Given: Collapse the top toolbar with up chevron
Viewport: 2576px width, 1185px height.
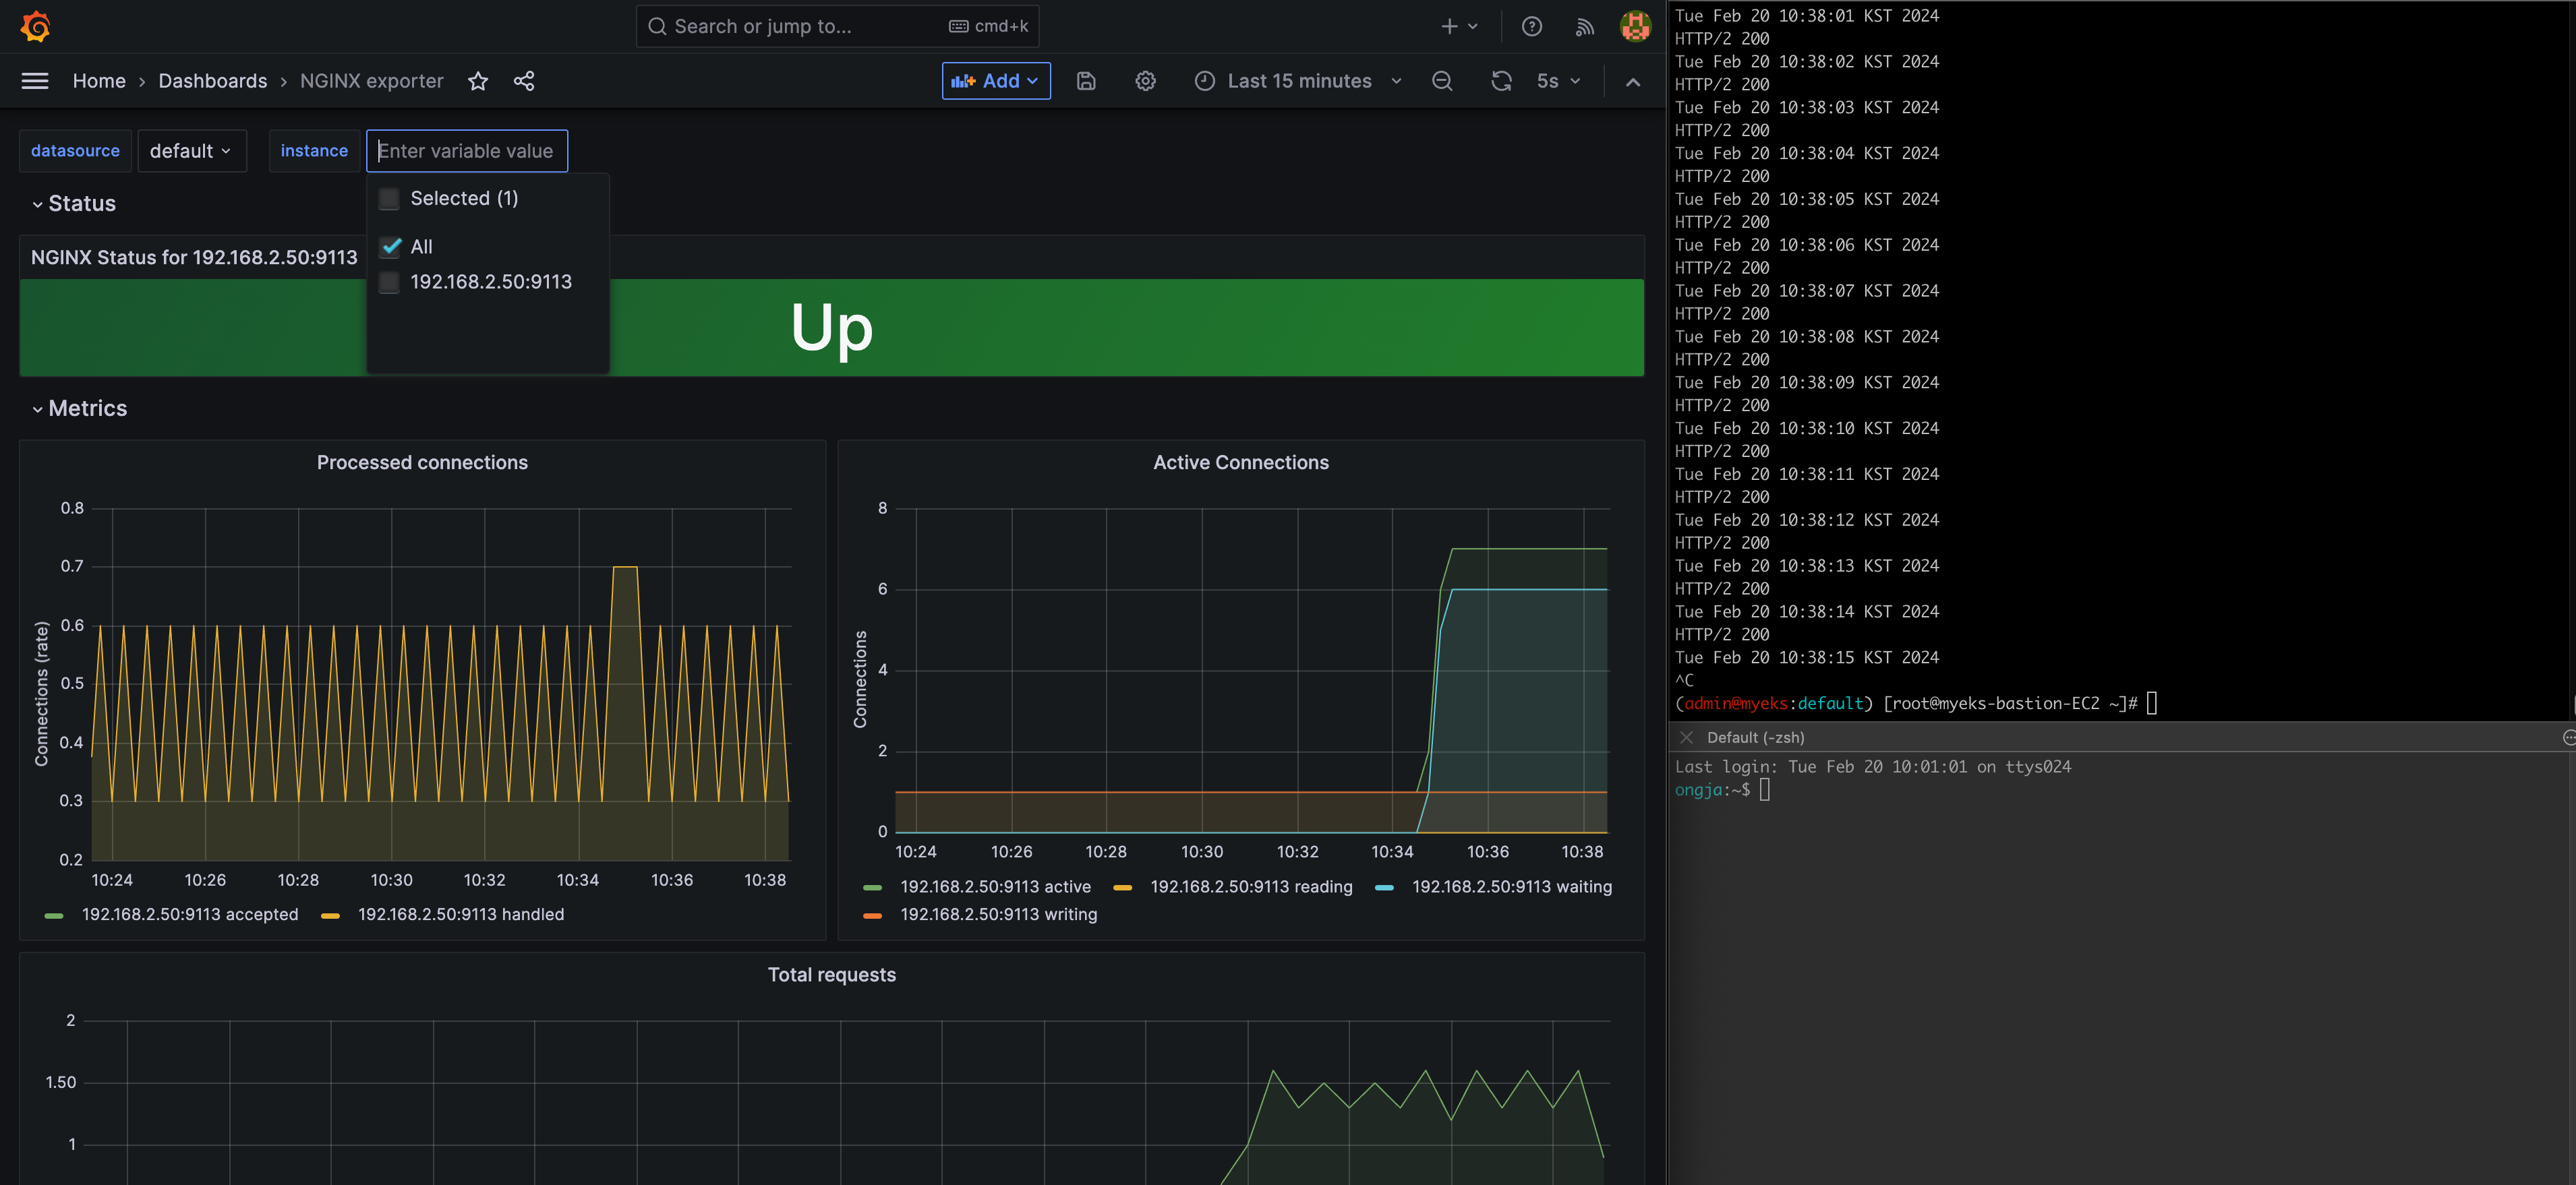Looking at the screenshot, I should (x=1633, y=82).
